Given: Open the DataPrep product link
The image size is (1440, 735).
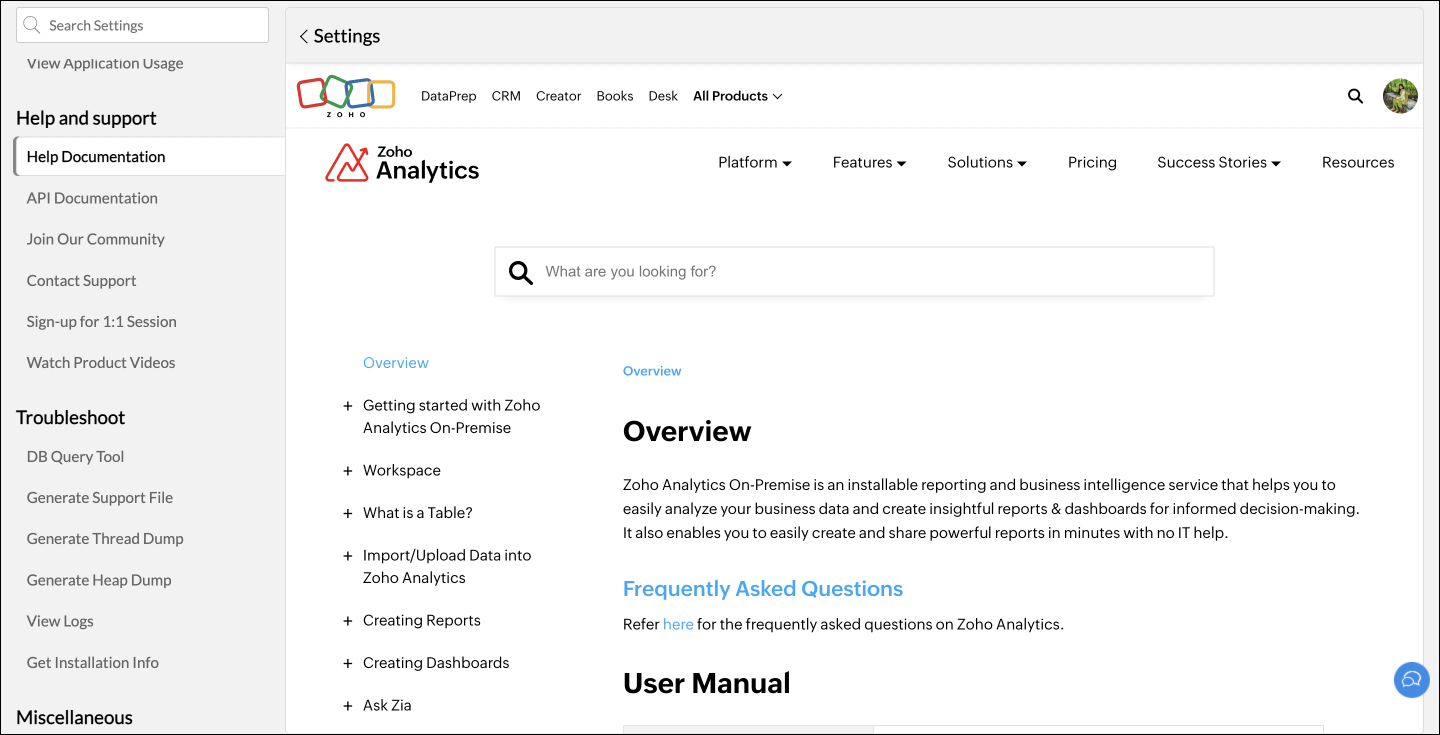Looking at the screenshot, I should click(x=448, y=96).
